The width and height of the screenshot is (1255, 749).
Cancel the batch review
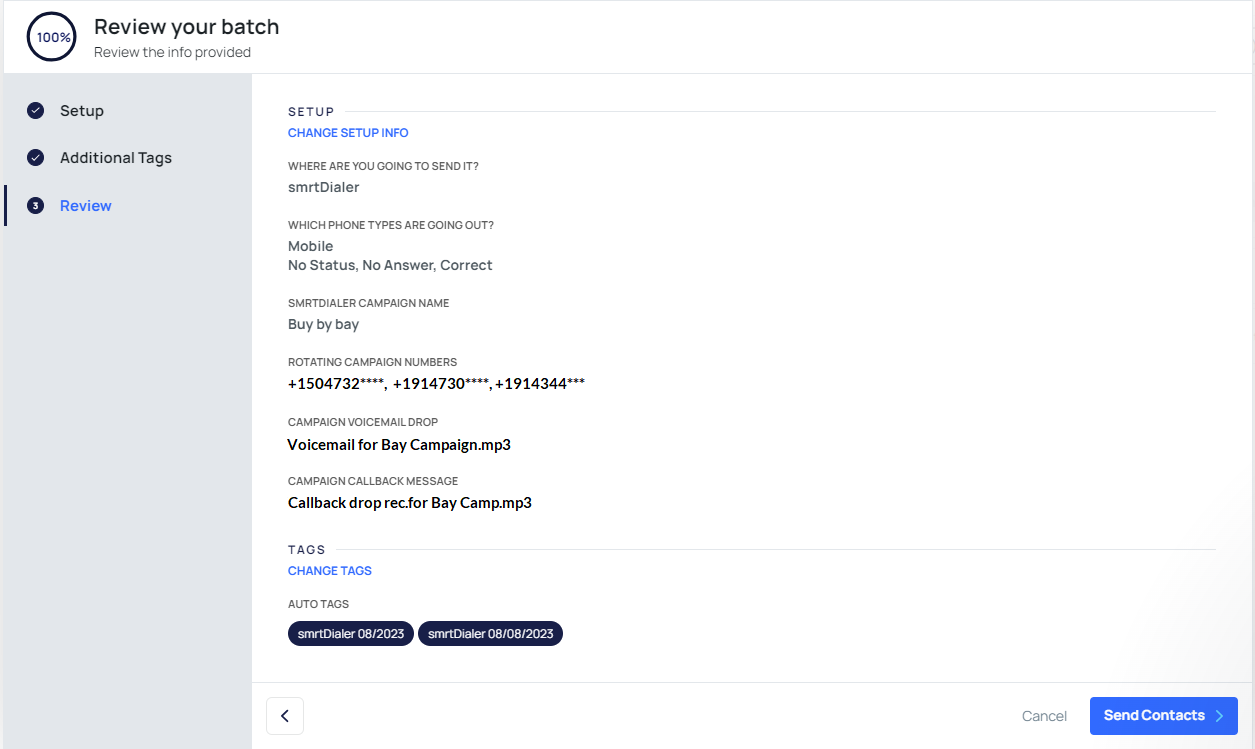click(1044, 716)
